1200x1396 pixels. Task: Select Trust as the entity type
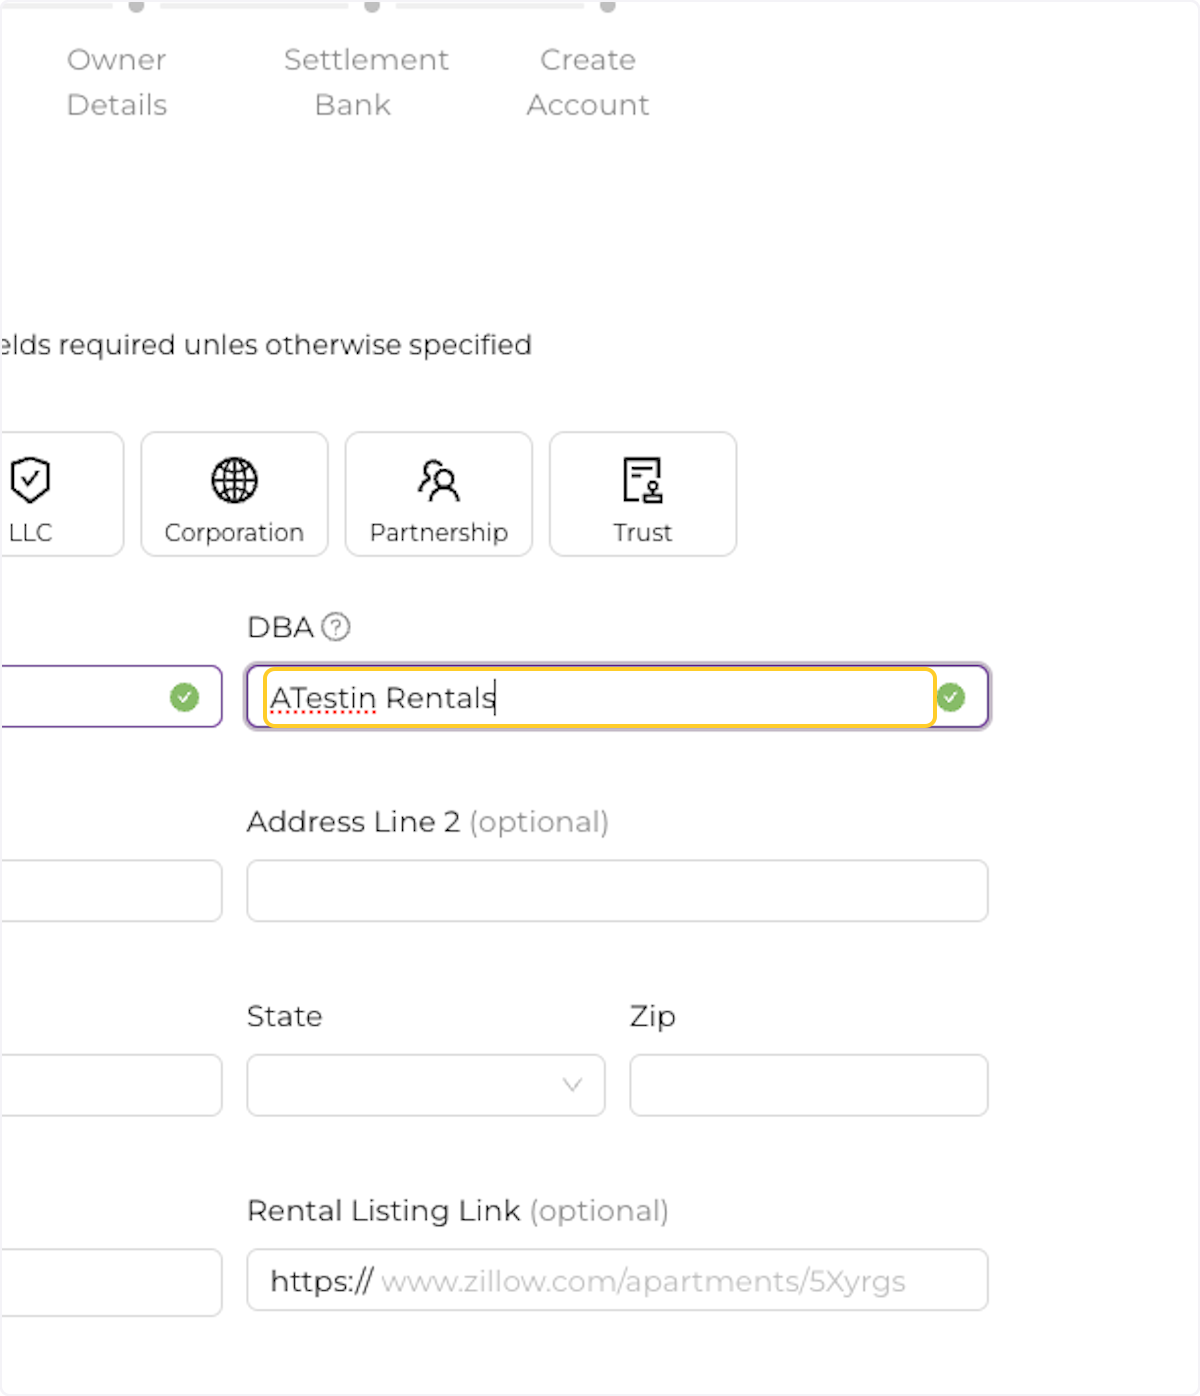point(642,494)
